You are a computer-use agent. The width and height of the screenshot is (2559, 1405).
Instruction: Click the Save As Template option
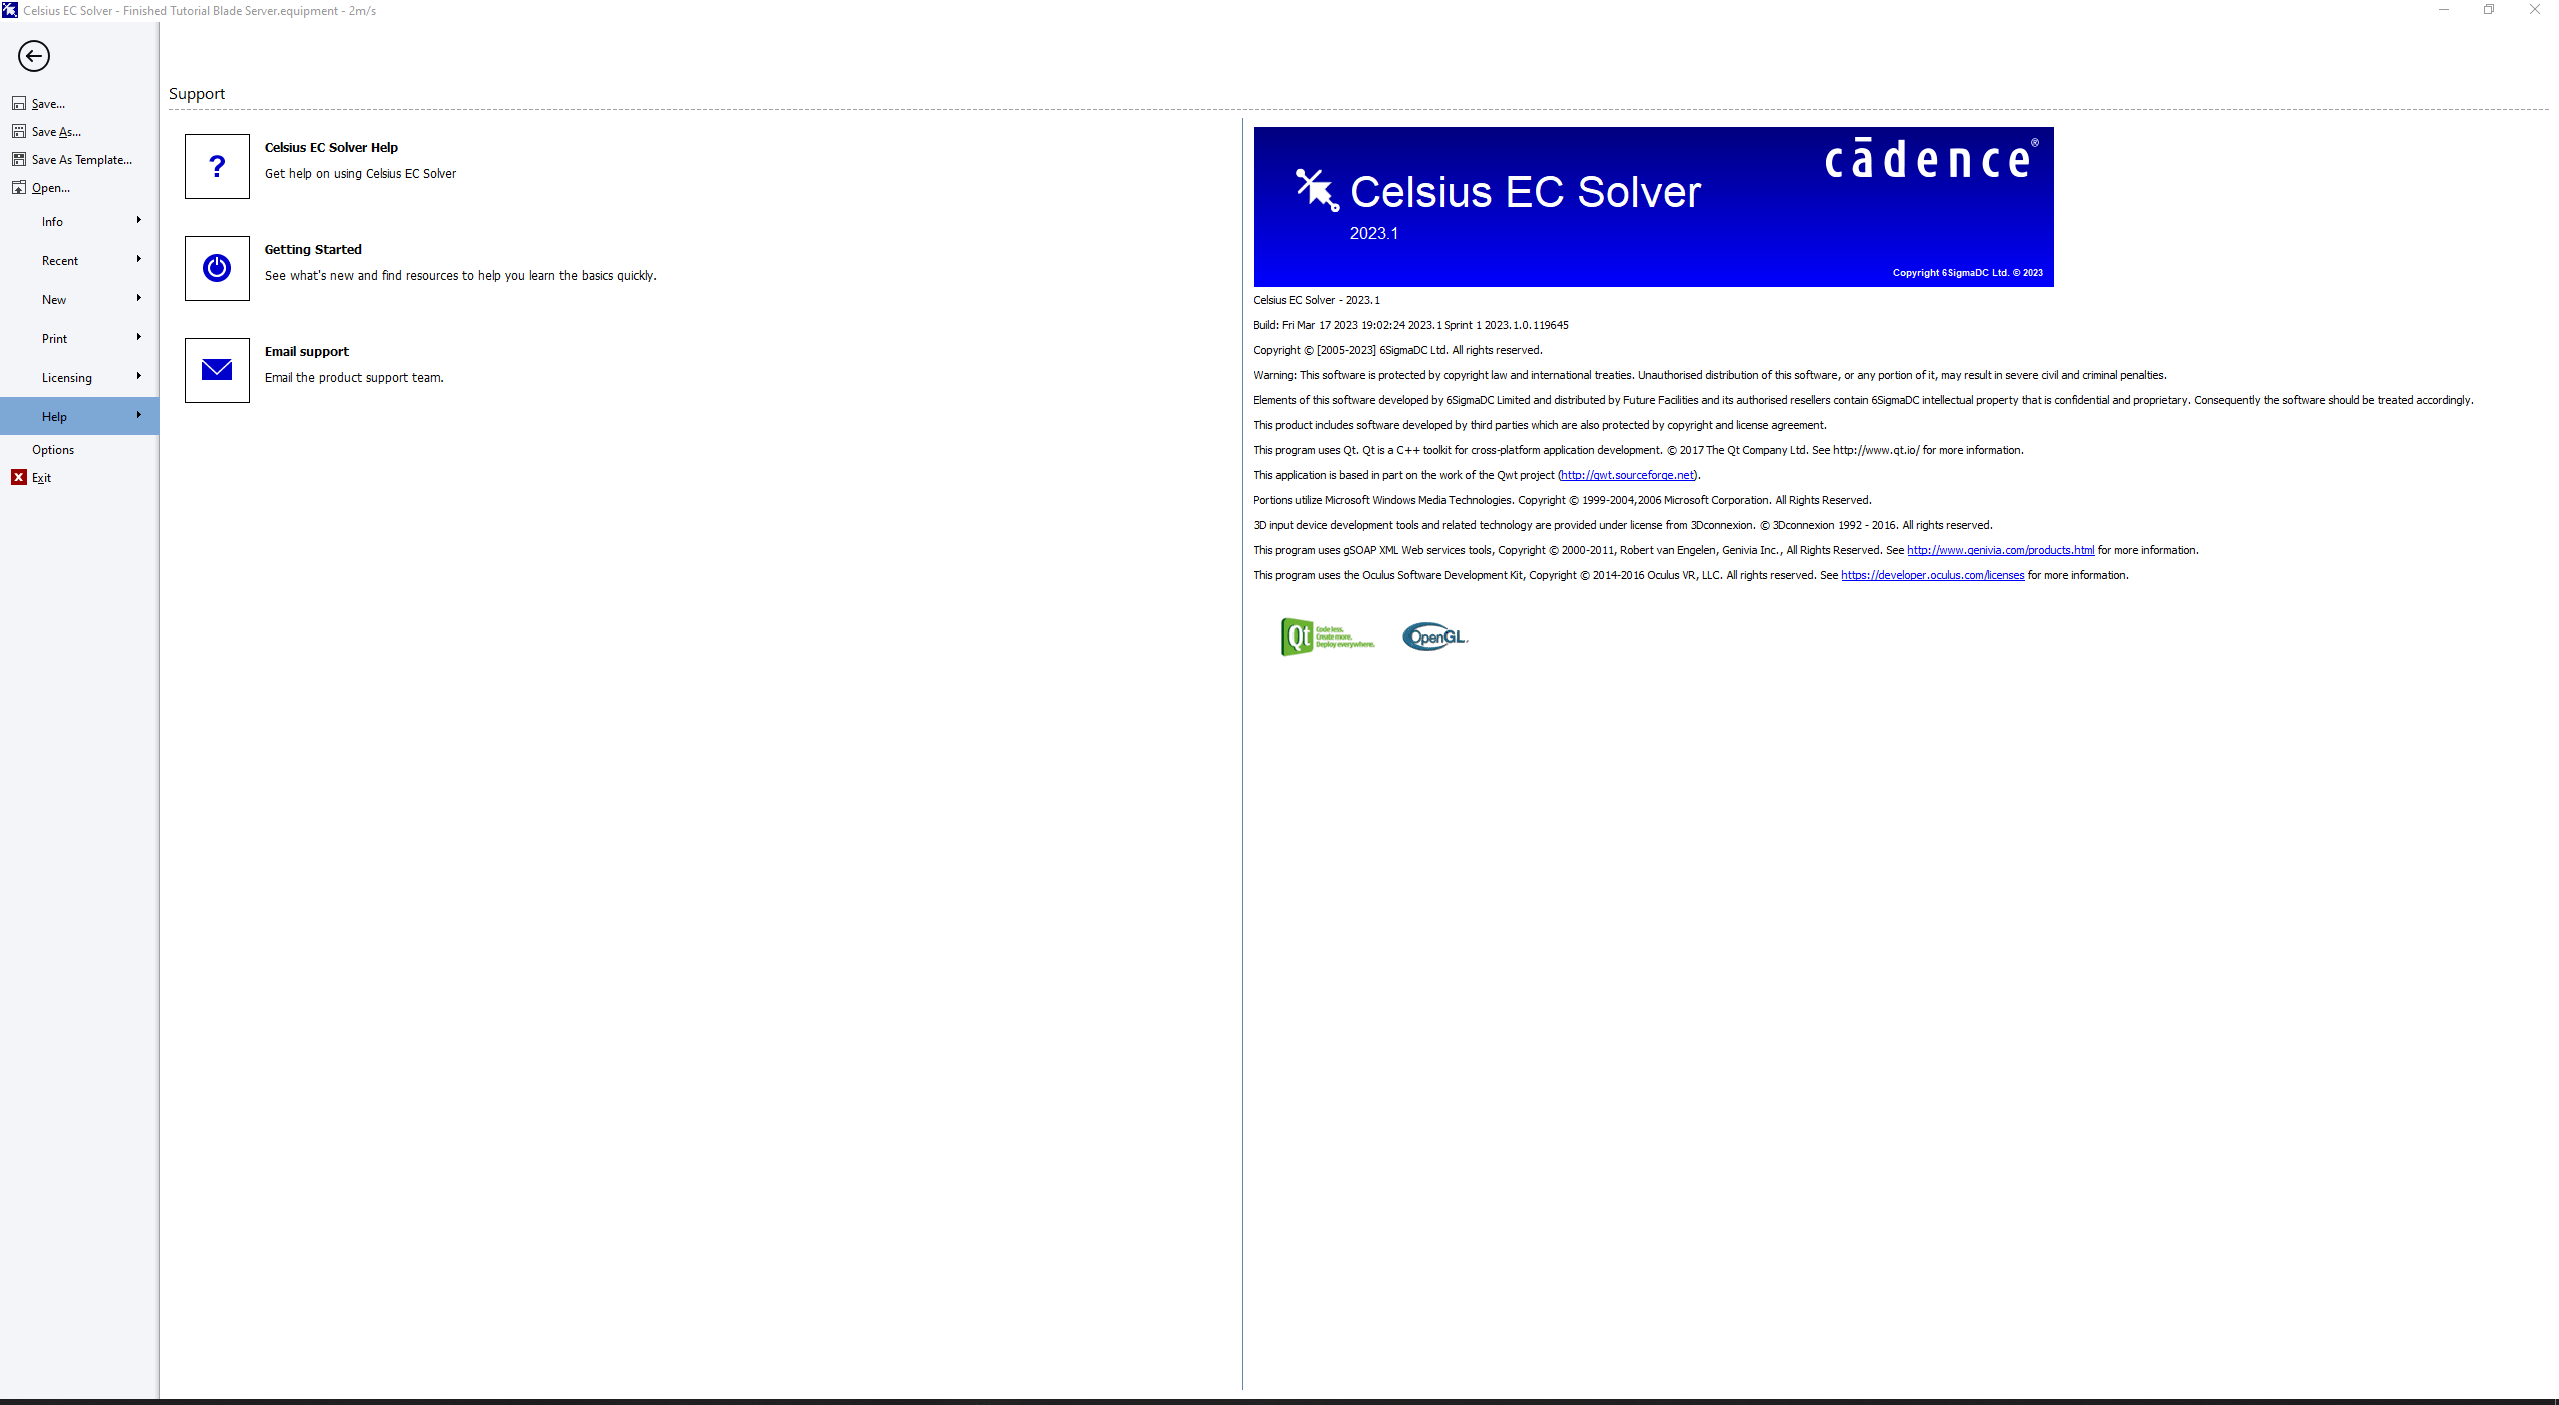click(x=80, y=159)
